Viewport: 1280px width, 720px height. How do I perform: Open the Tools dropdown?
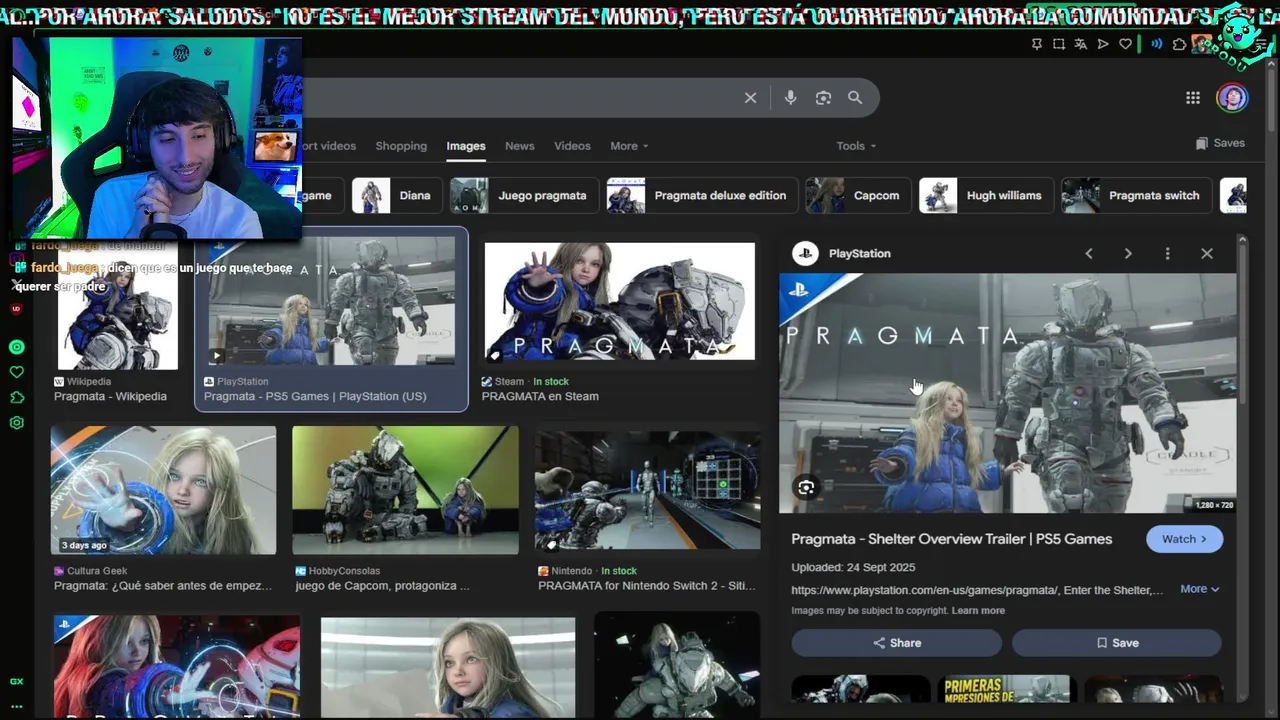click(856, 146)
